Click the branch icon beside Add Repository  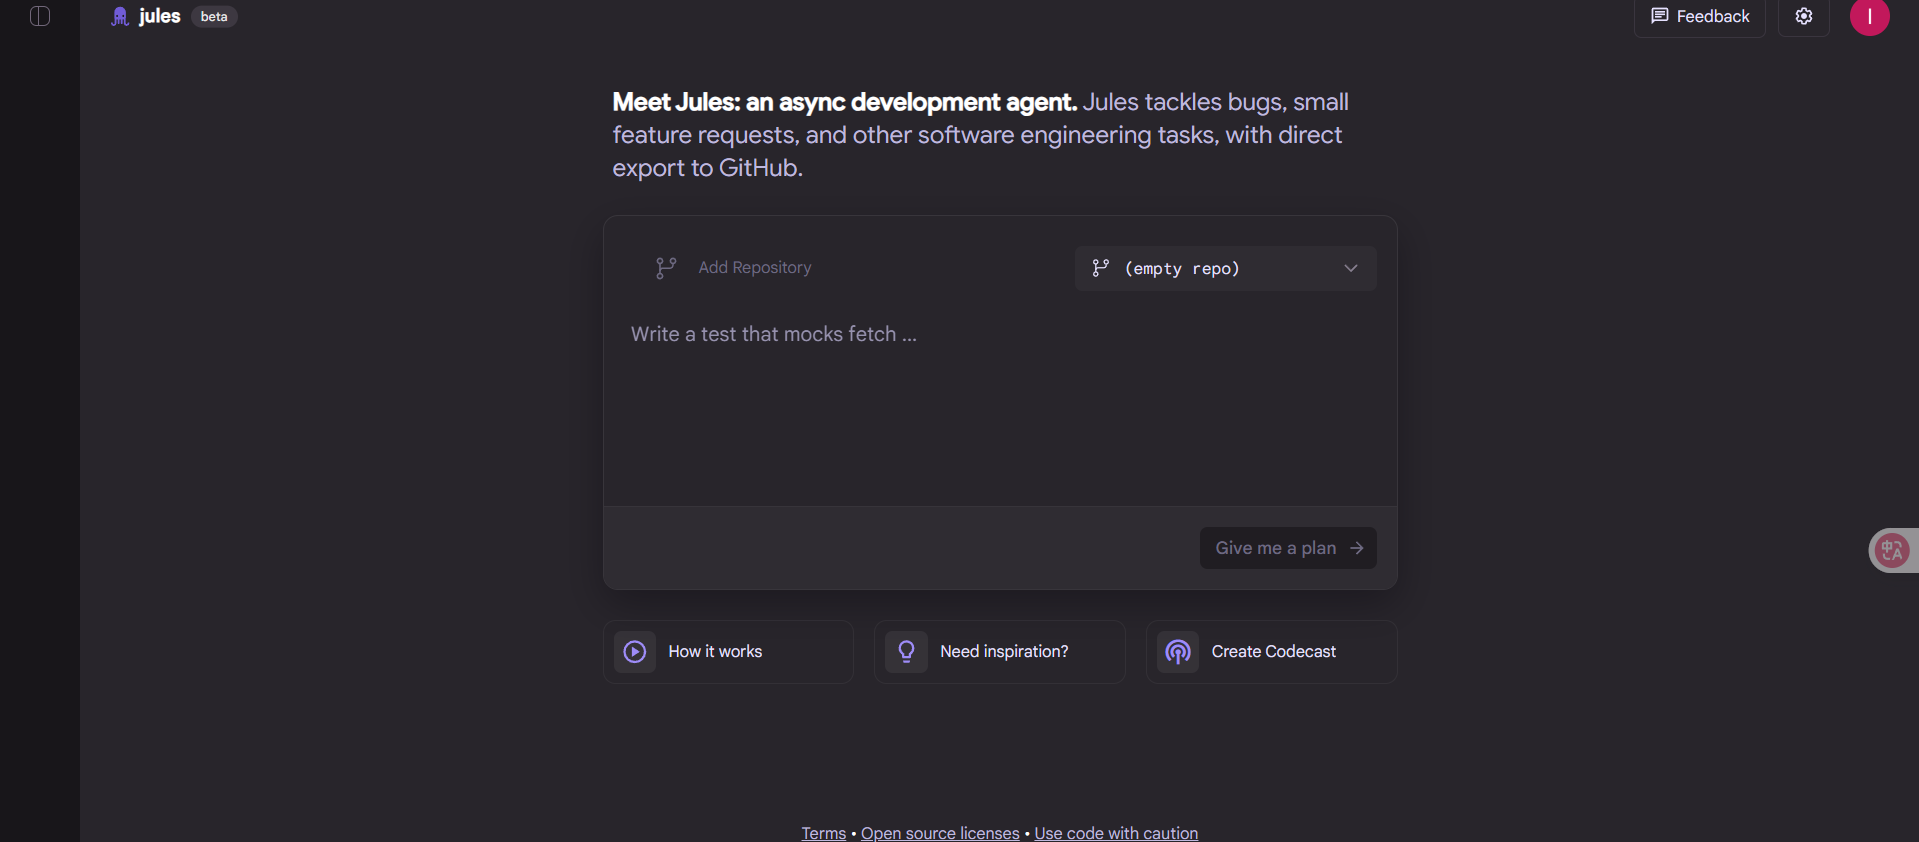pos(666,267)
